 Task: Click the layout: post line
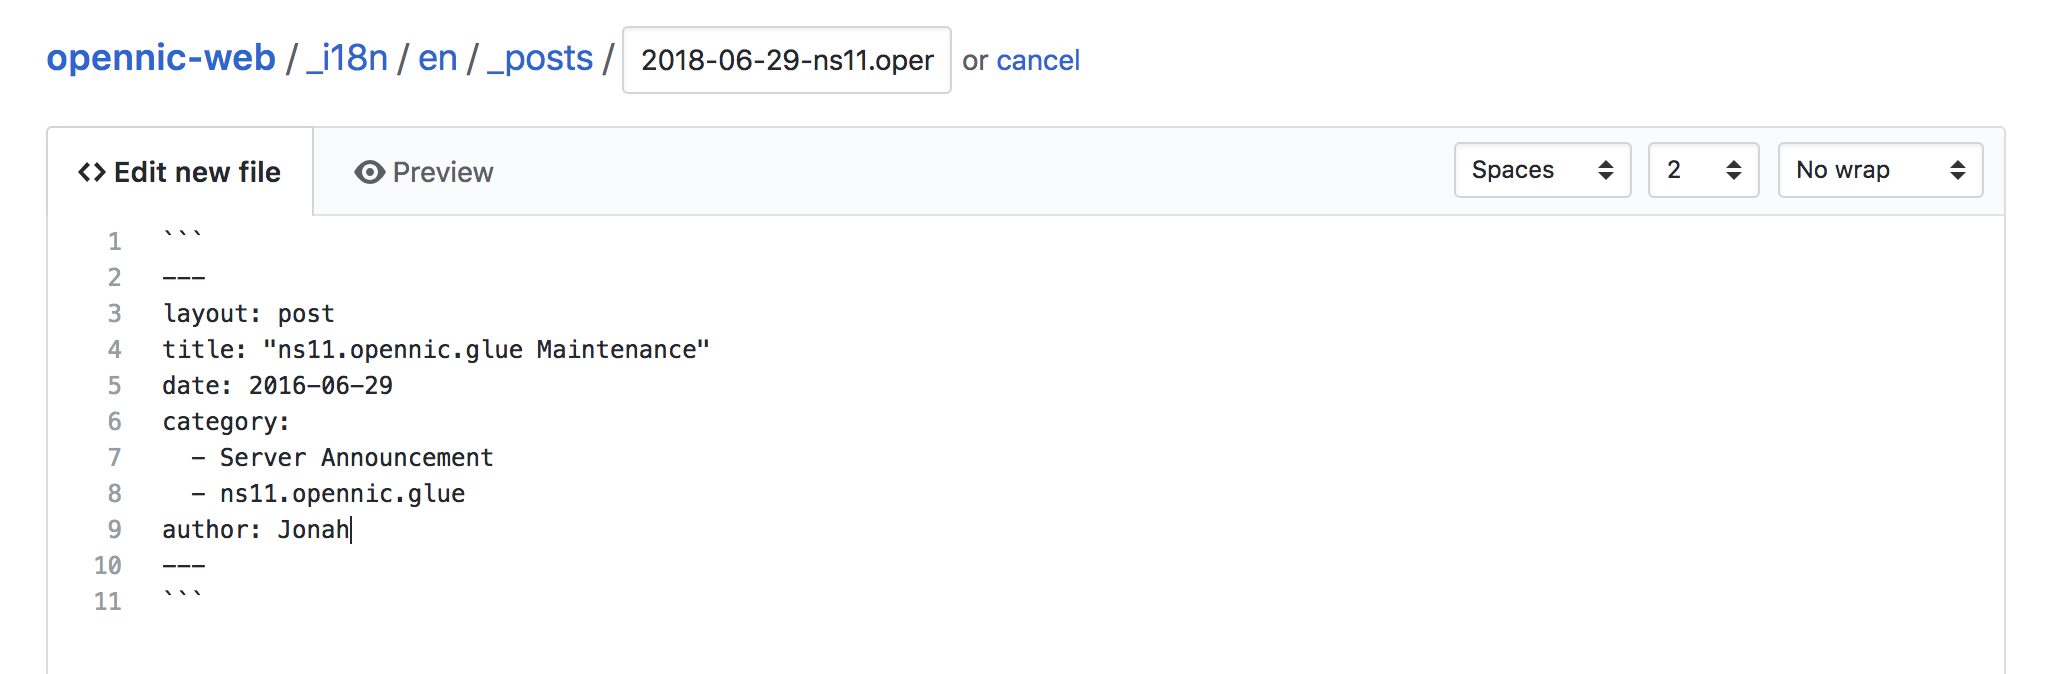pos(248,314)
